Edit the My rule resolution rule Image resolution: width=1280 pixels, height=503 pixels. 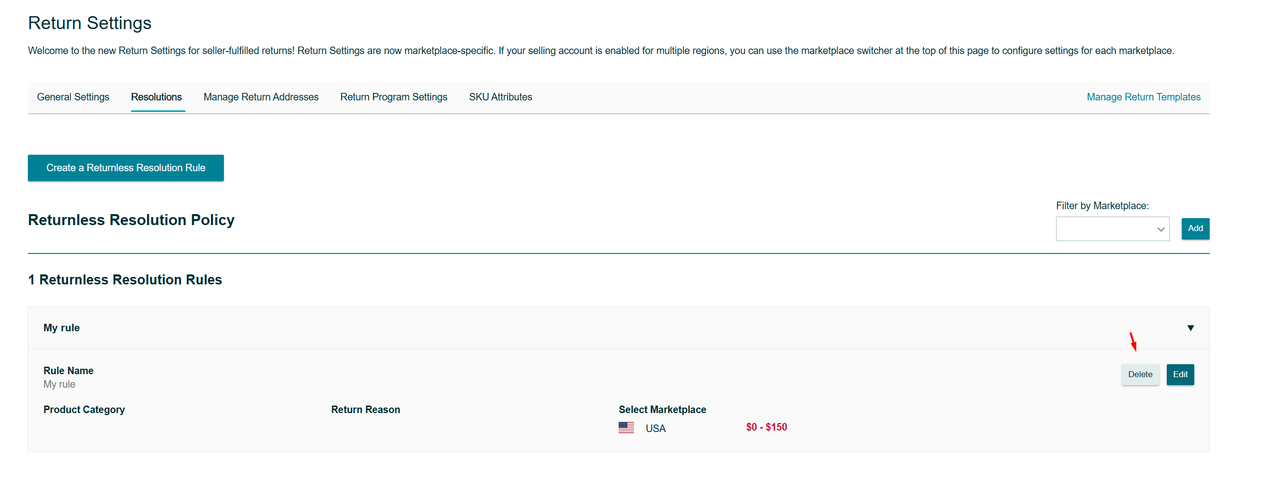(1180, 375)
